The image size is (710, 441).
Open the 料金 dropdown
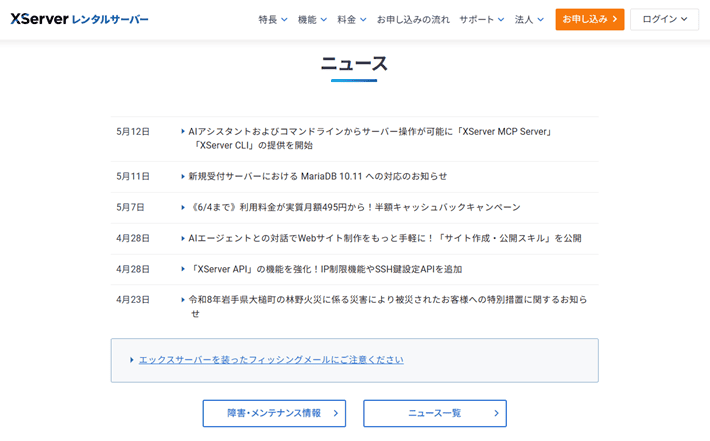(x=351, y=19)
